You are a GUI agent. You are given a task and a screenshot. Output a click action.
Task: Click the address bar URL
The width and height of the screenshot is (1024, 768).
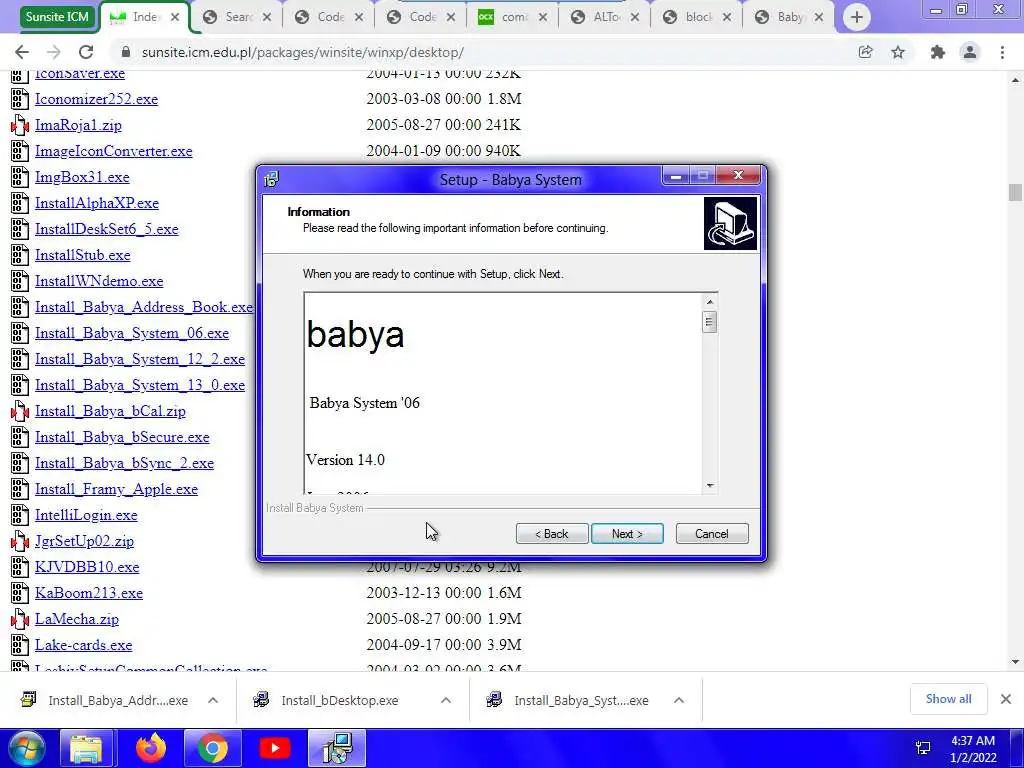(x=302, y=52)
